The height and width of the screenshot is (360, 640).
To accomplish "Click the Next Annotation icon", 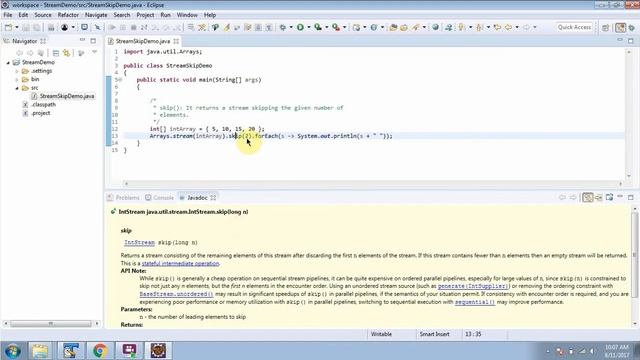I will tap(461, 27).
